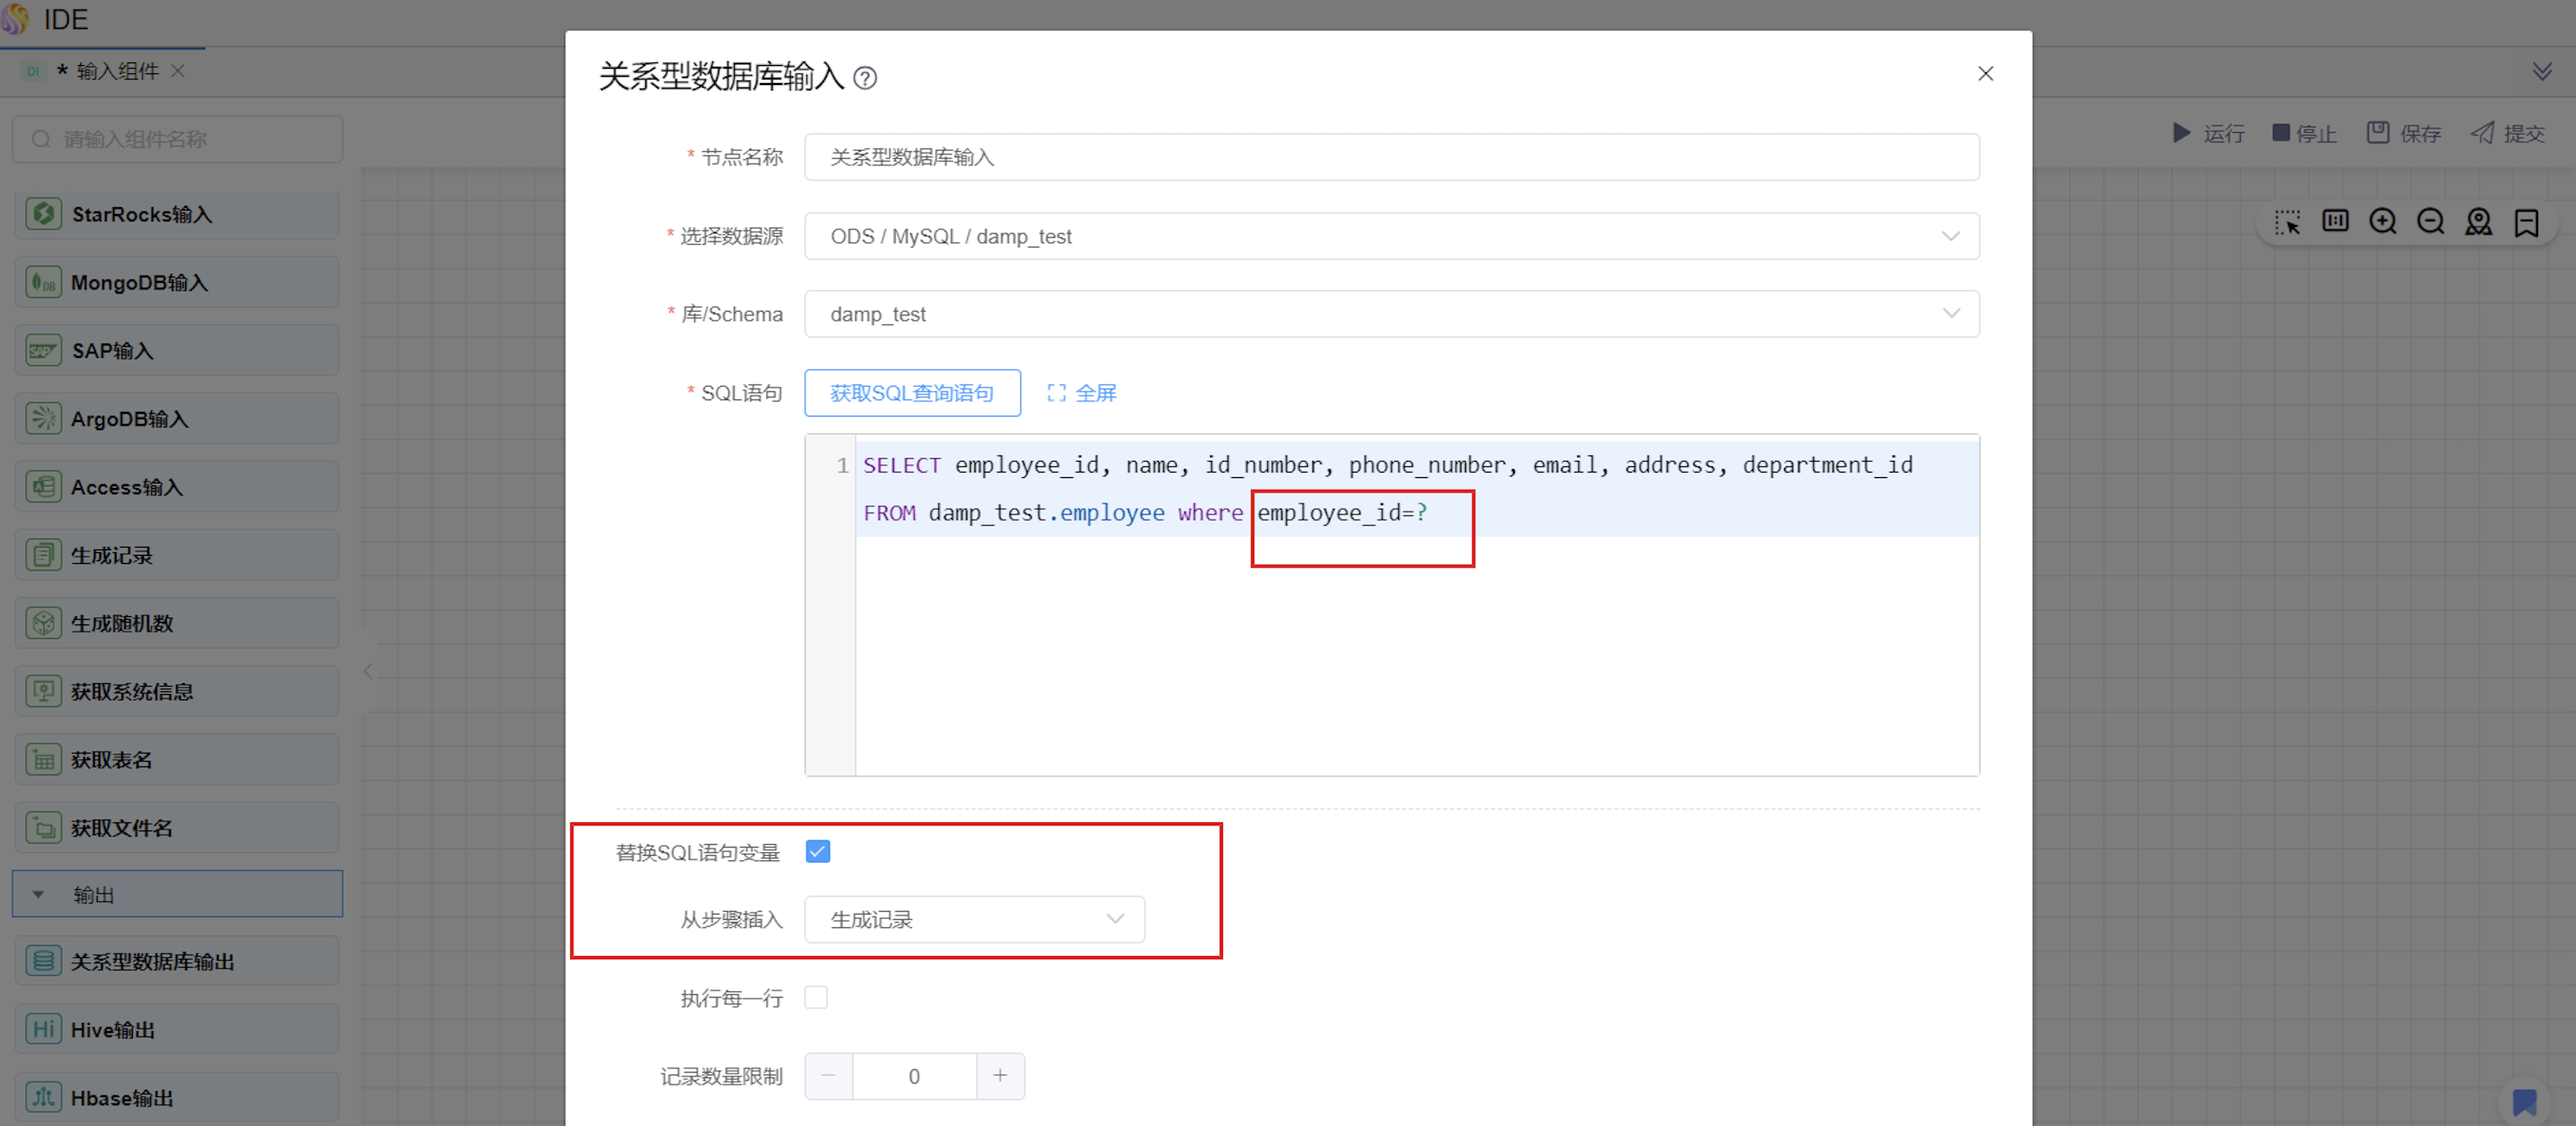Collapse the 输出 component group
This screenshot has height=1126, width=2576.
(x=39, y=895)
